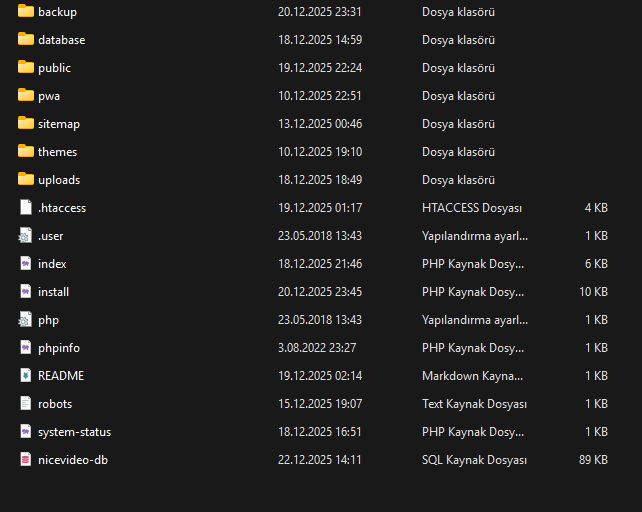Select the system-status file icon
Viewport: 642px width, 512px height.
26,432
